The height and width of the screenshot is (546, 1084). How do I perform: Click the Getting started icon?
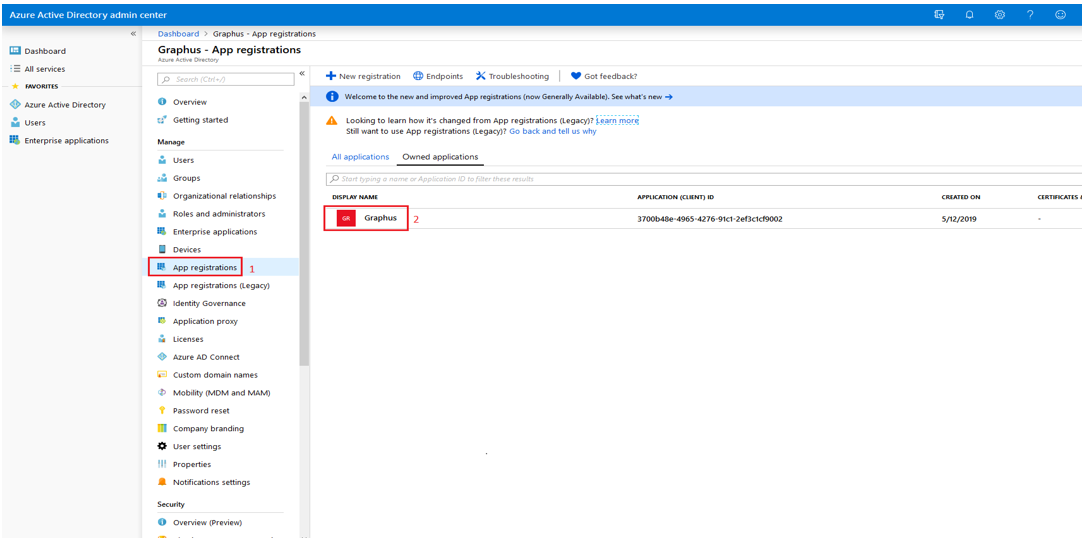162,120
